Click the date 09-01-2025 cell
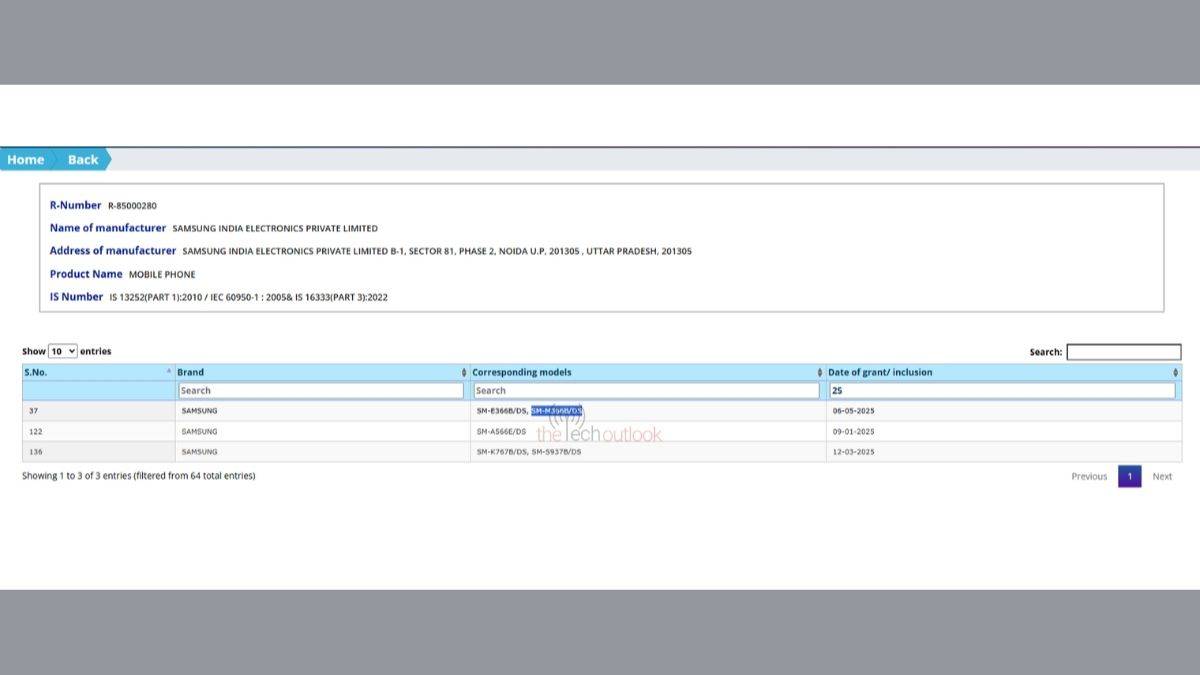The image size is (1200, 675). (1004, 431)
